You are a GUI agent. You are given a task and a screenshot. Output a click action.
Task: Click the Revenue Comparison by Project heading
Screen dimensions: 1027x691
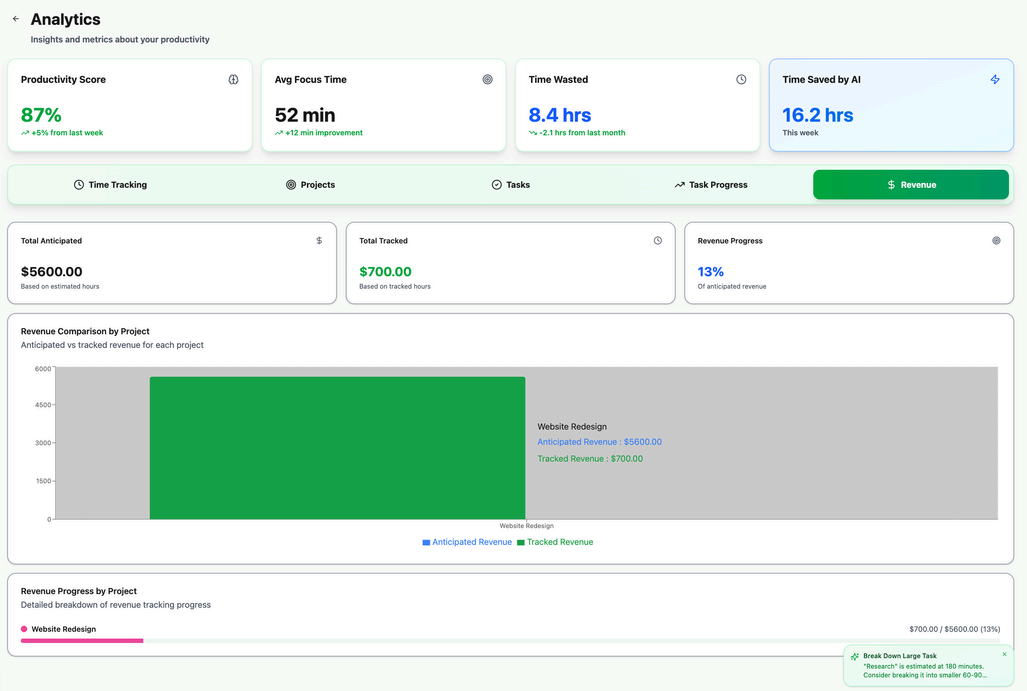(x=85, y=331)
